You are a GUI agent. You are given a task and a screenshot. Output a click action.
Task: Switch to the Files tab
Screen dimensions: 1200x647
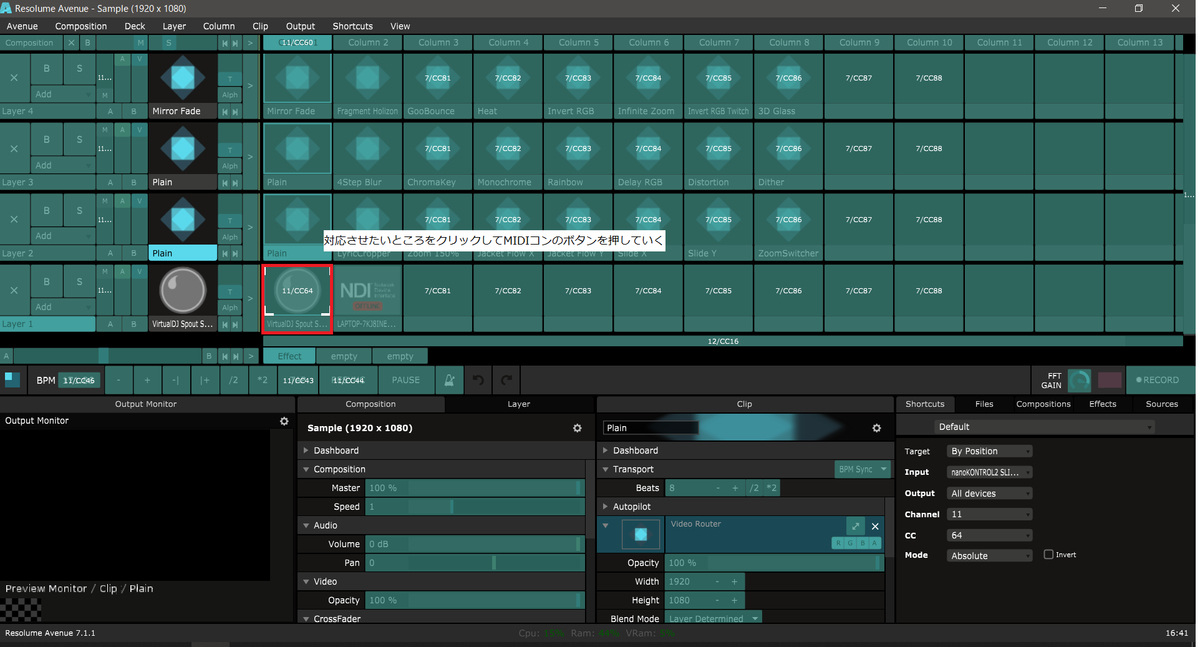pos(984,404)
